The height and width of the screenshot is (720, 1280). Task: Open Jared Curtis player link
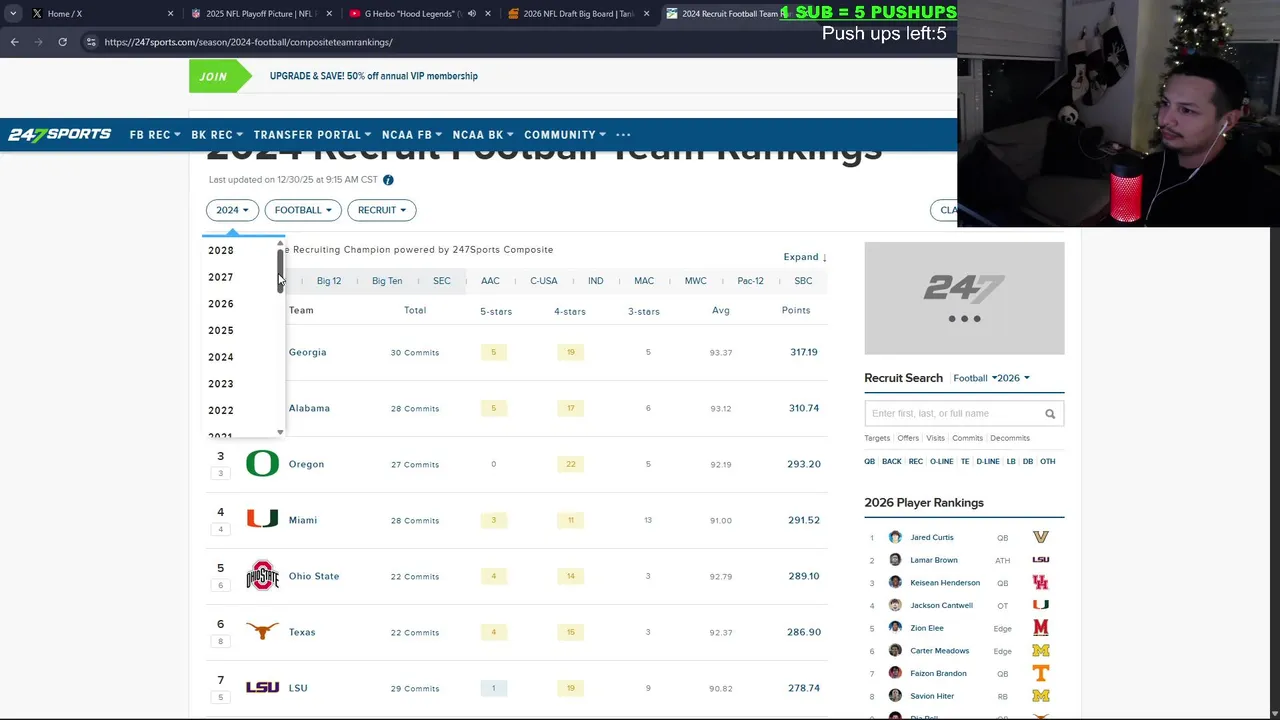932,538
